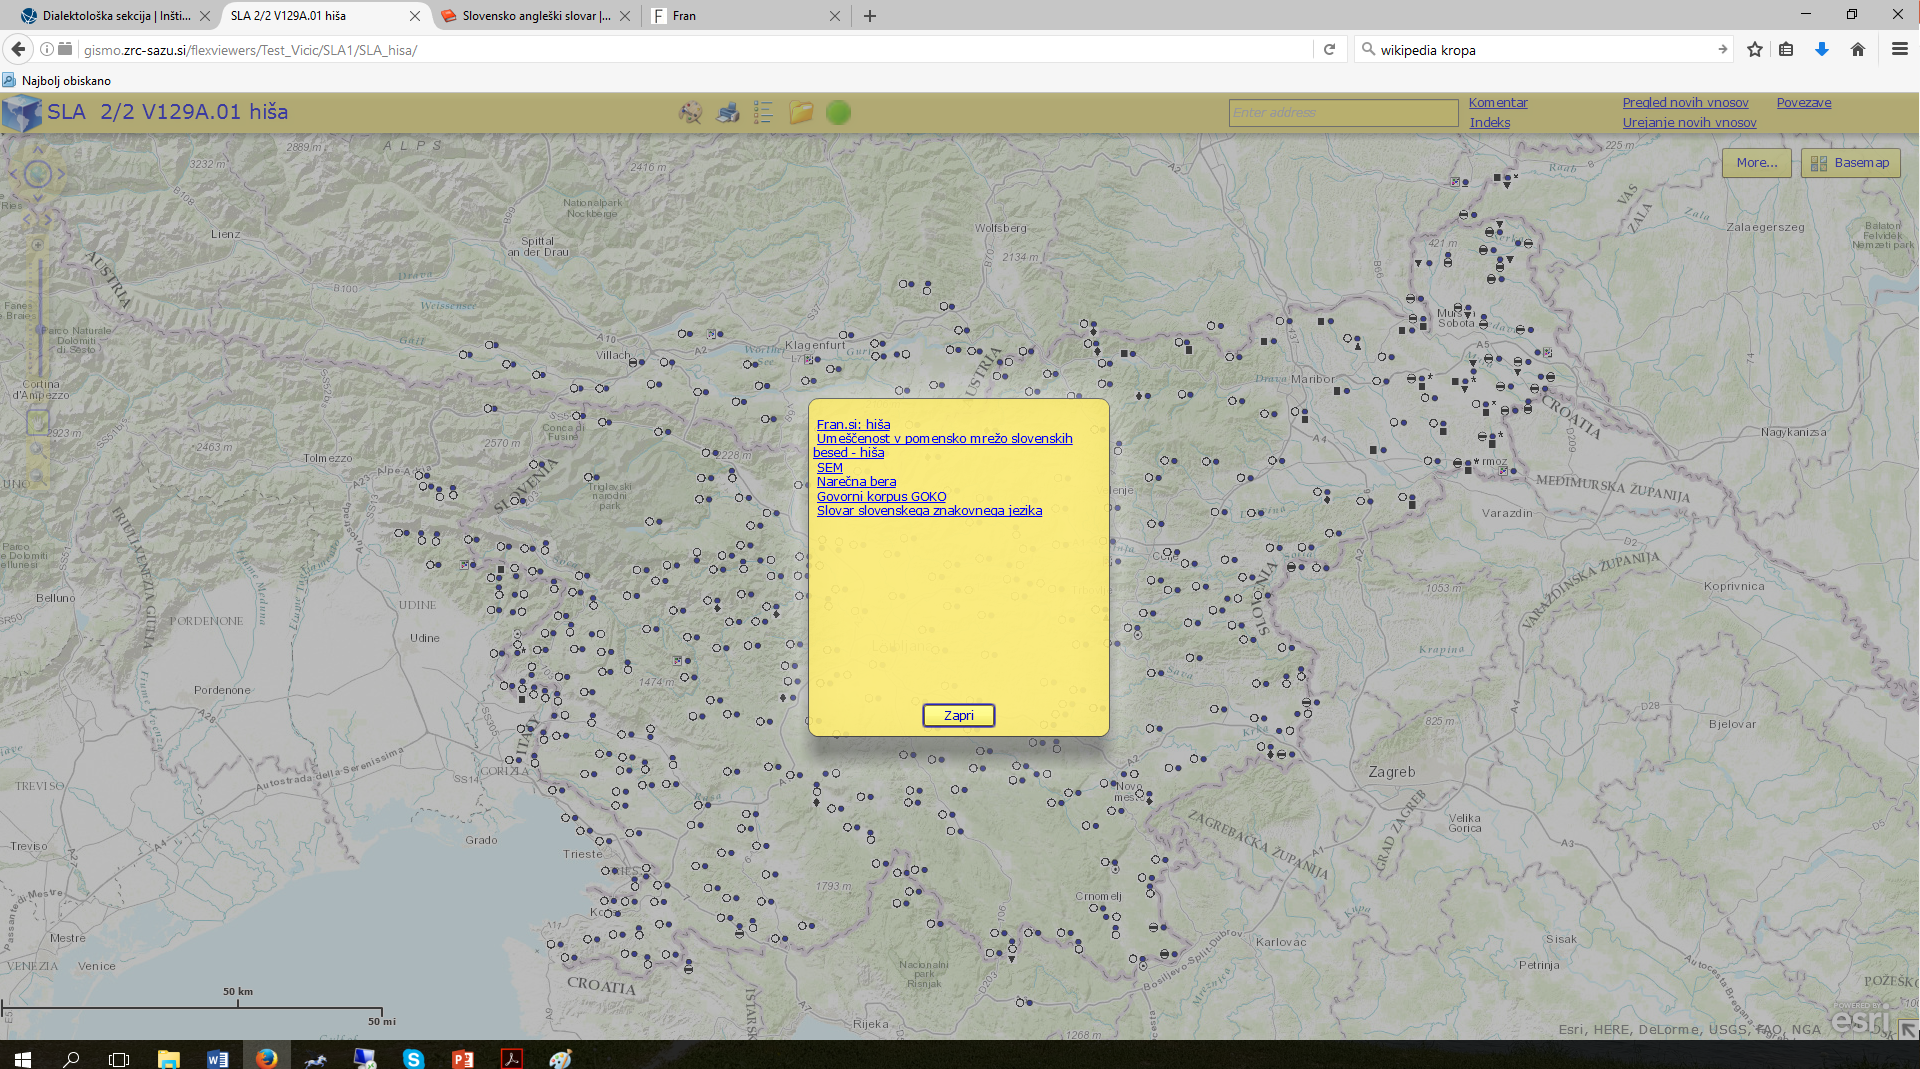Open the paint palette drawing widget
Screen dimensions: 1920x1069
(x=690, y=113)
